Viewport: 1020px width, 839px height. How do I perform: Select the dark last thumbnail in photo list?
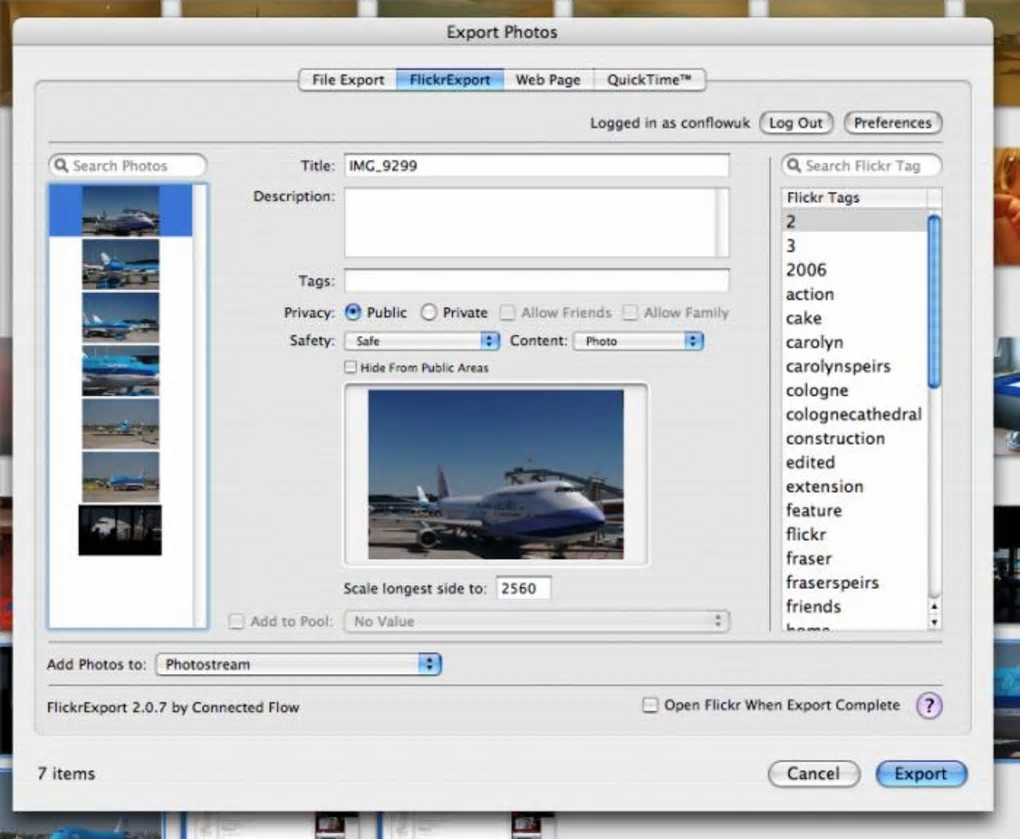tap(120, 530)
